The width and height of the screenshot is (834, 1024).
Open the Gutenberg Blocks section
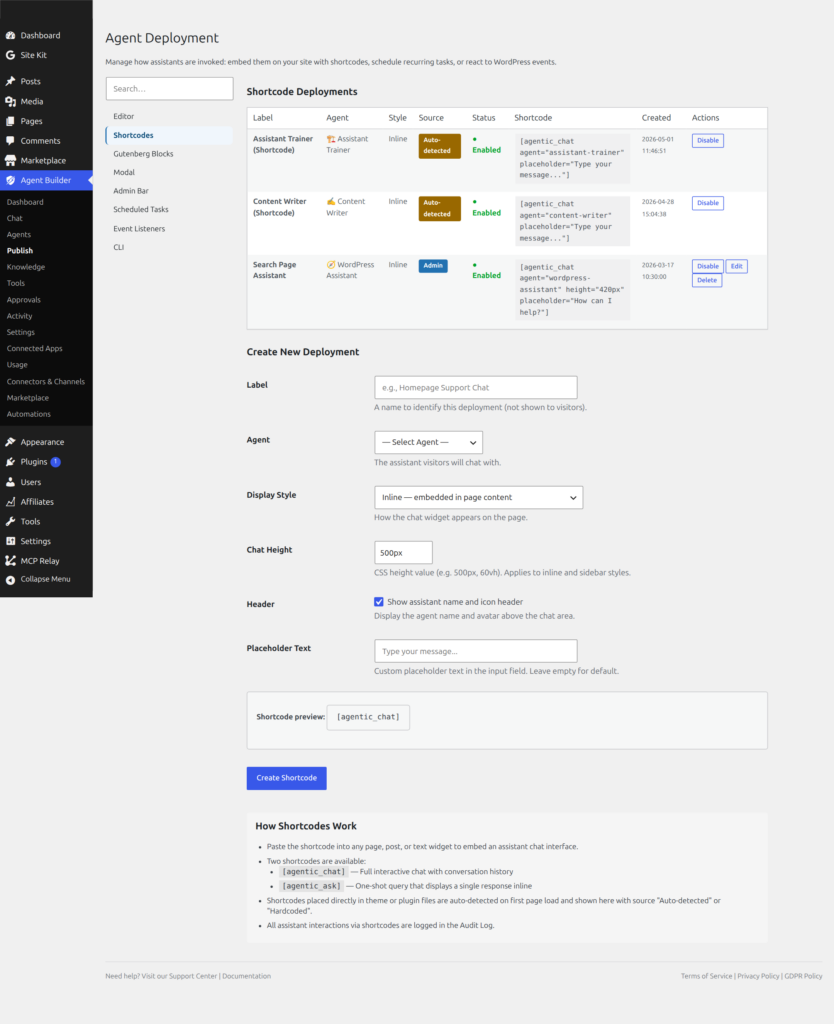[143, 153]
